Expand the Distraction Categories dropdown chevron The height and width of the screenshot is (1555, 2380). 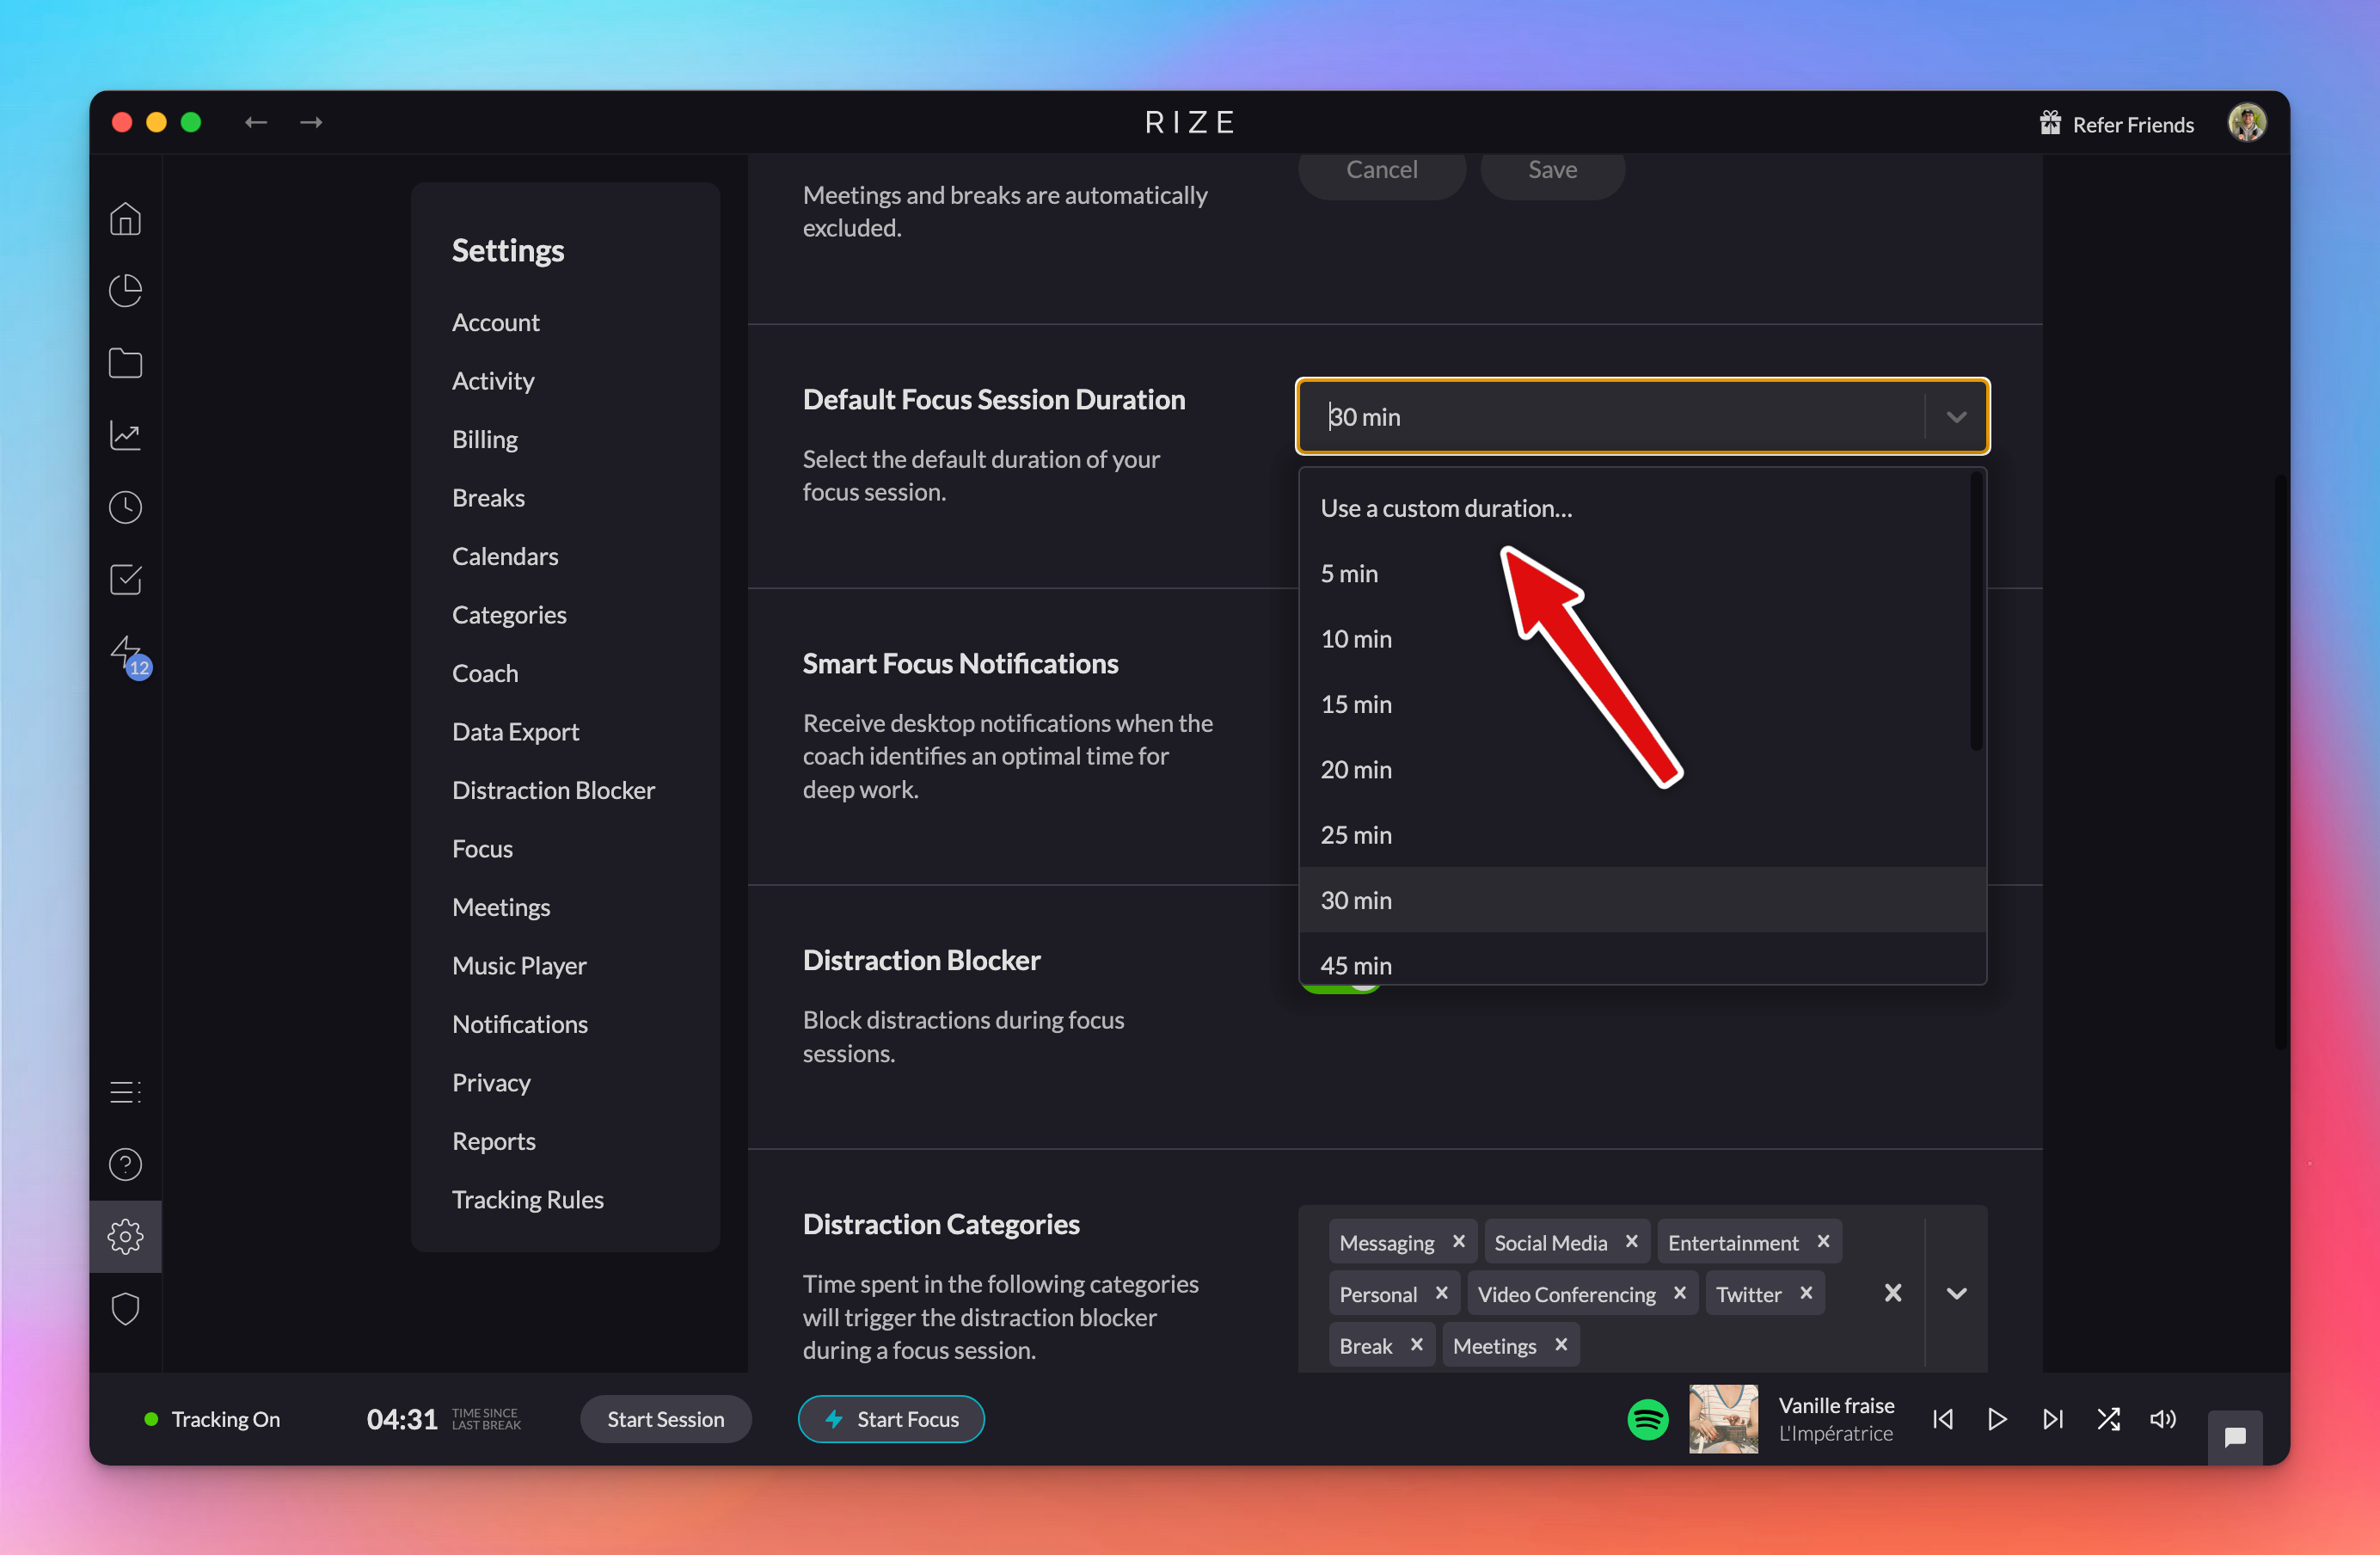(x=1957, y=1293)
